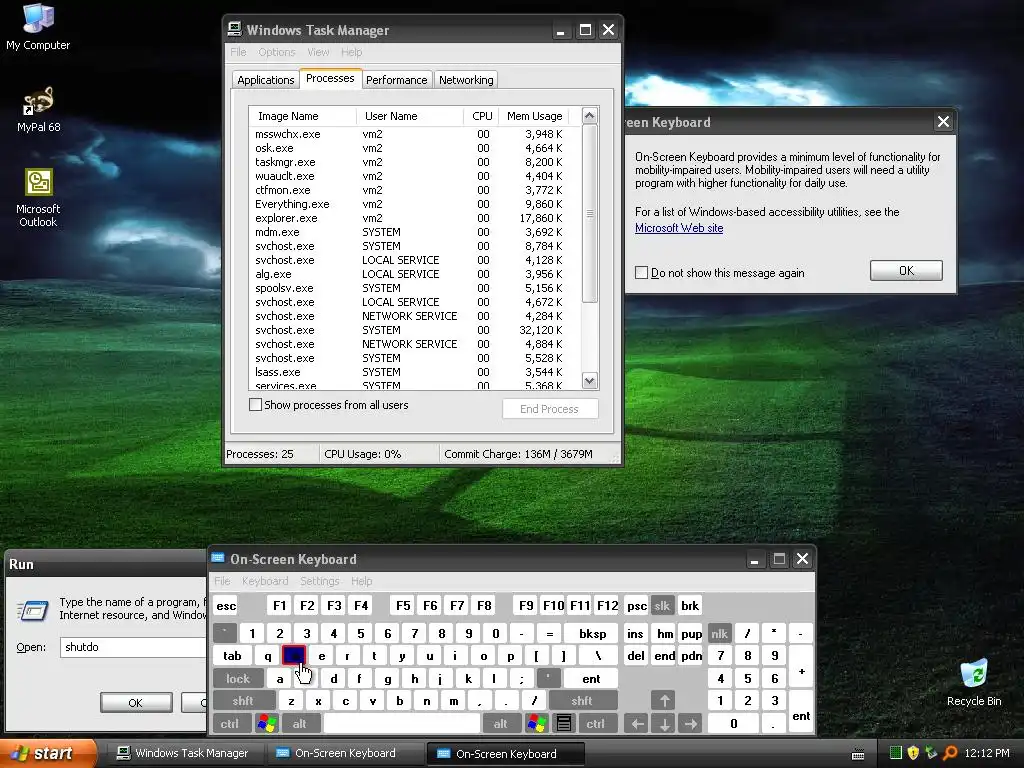
Task: Click right Windows logo key on keyboard
Action: click(537, 724)
